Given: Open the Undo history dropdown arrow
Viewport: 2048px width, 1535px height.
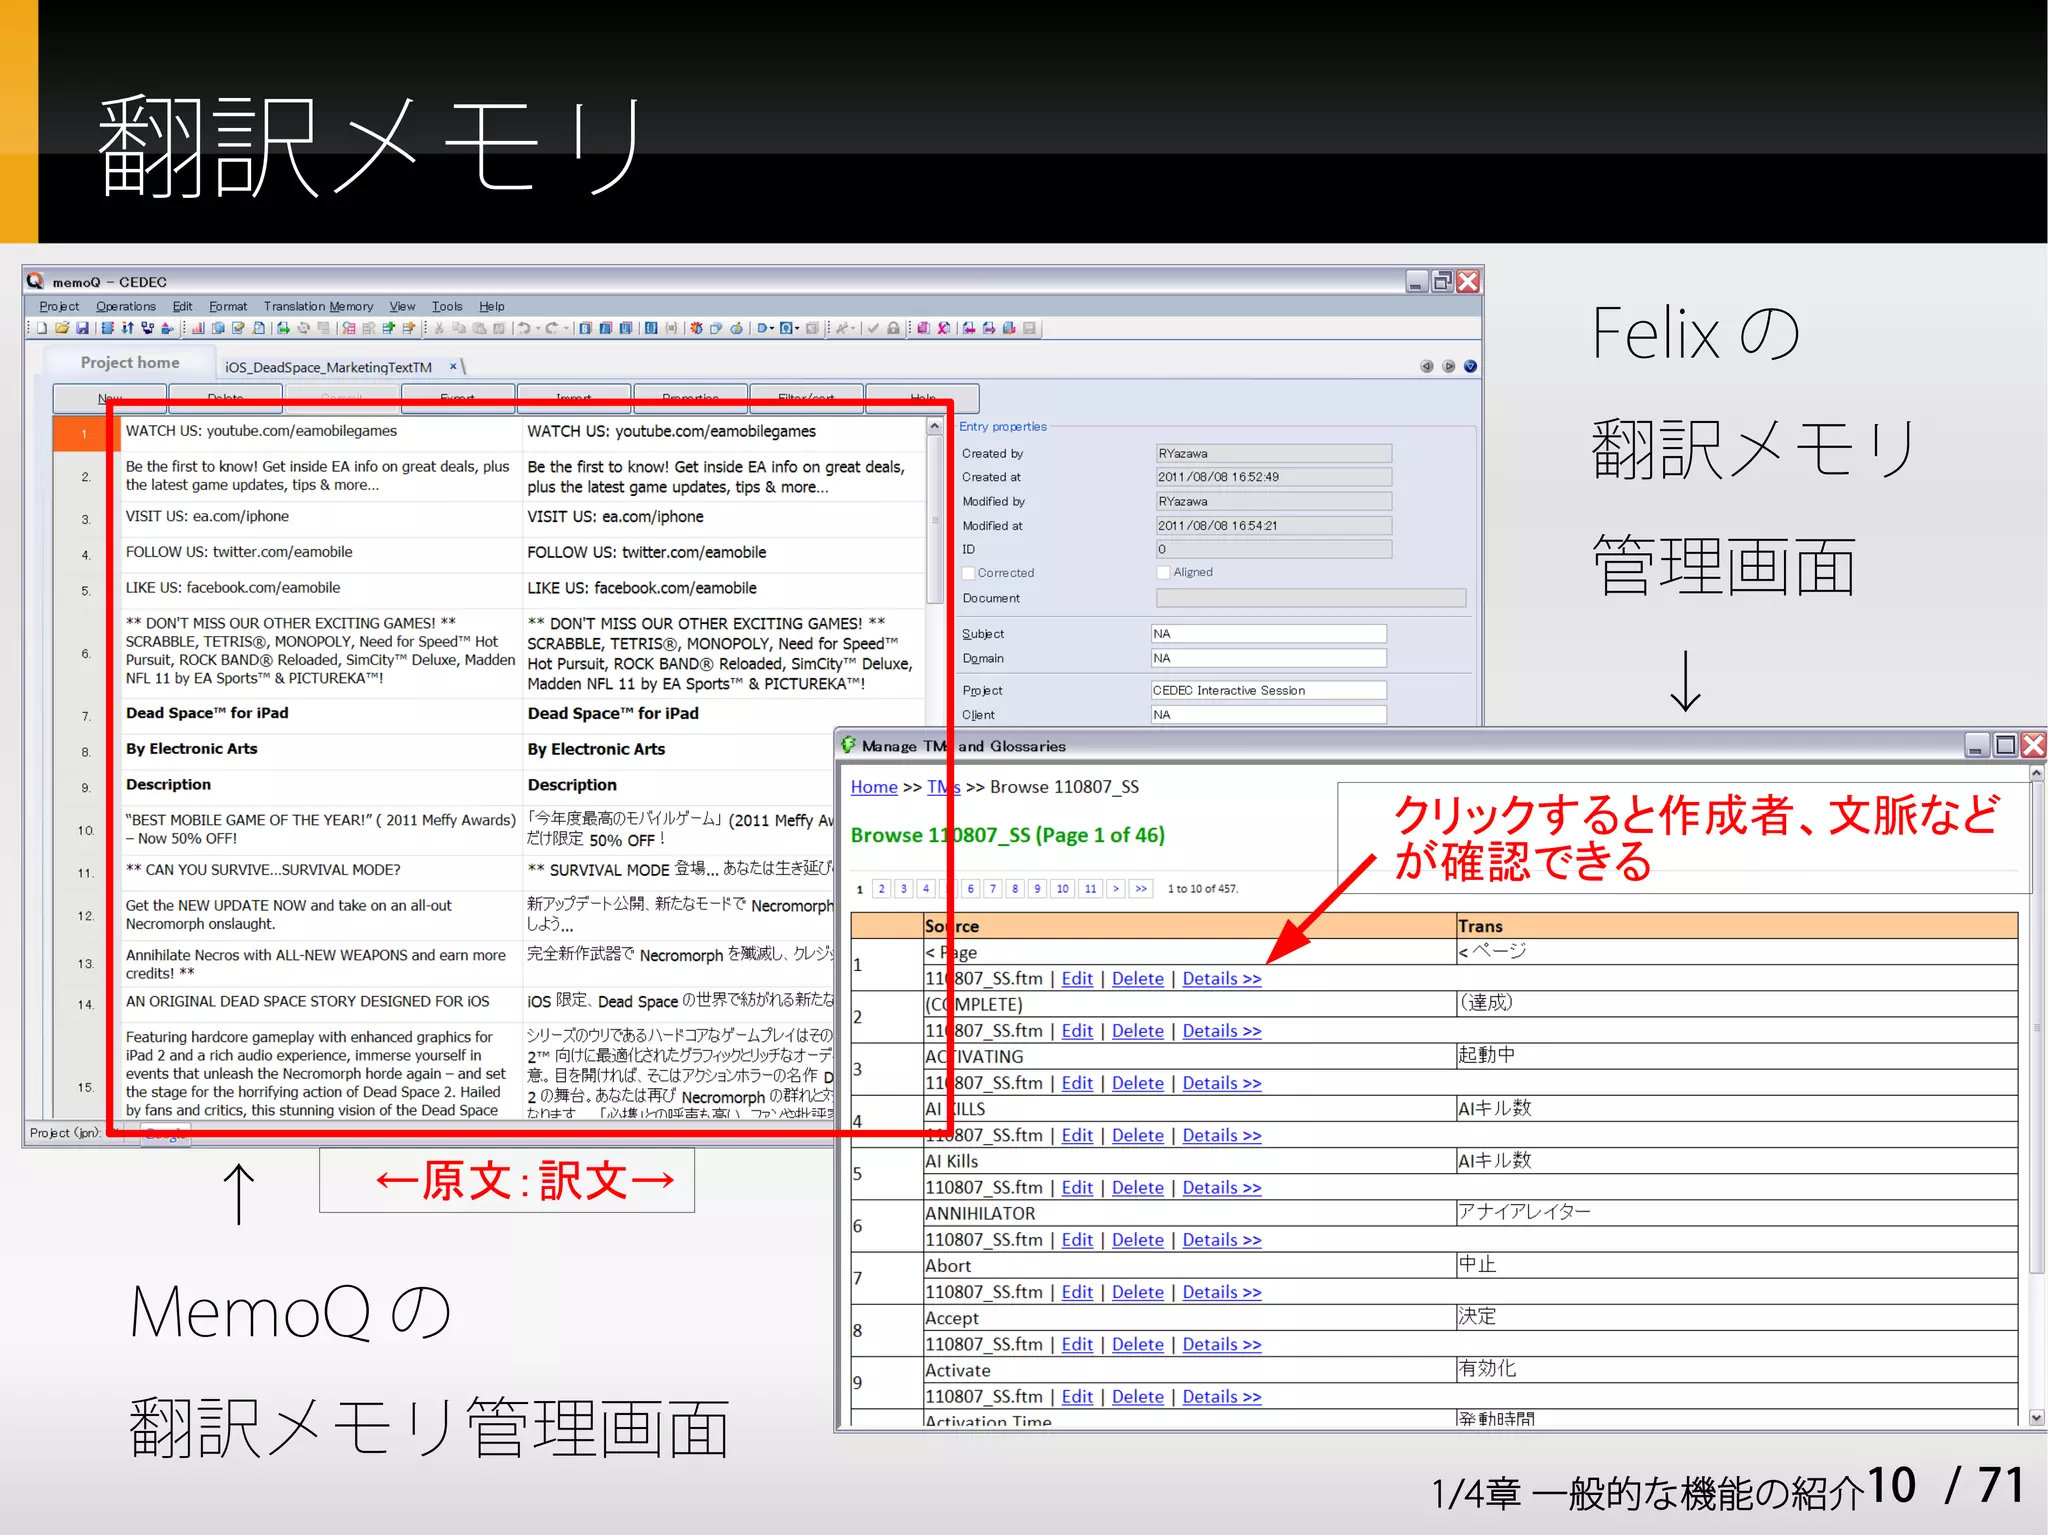Looking at the screenshot, I should 537,328.
